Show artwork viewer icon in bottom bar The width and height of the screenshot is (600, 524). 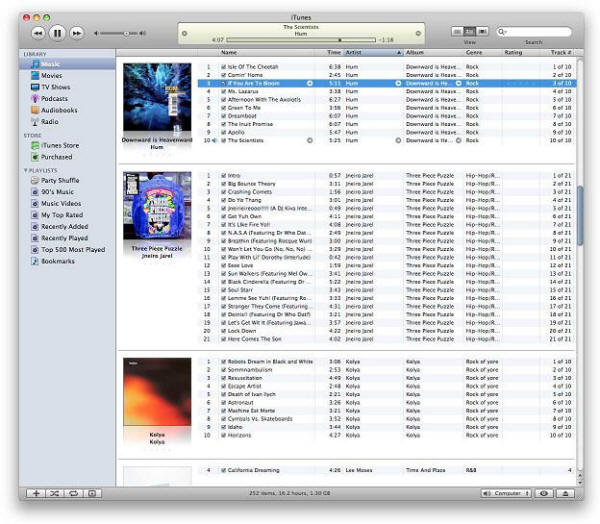[92, 493]
